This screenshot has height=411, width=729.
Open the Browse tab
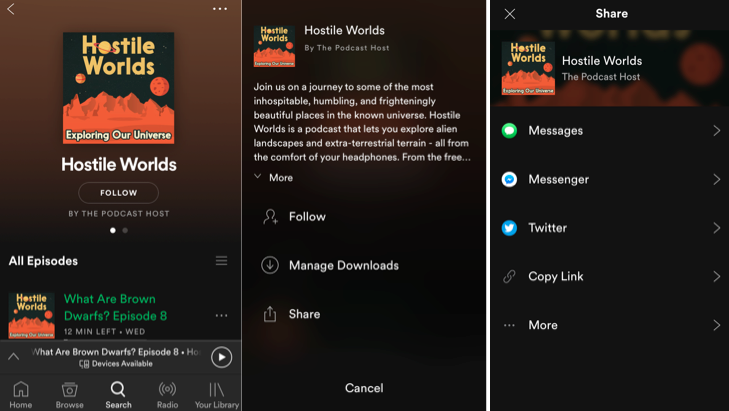pos(70,394)
